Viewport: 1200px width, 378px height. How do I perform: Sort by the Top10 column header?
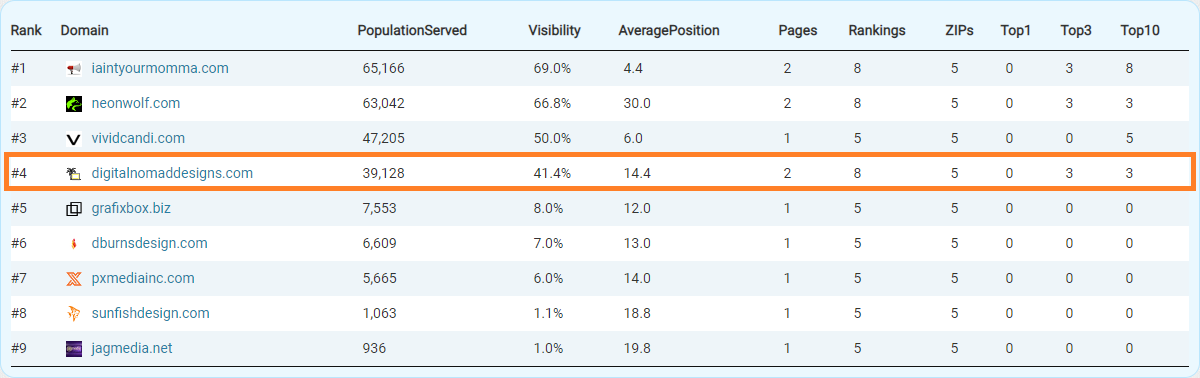pyautogui.click(x=1140, y=30)
